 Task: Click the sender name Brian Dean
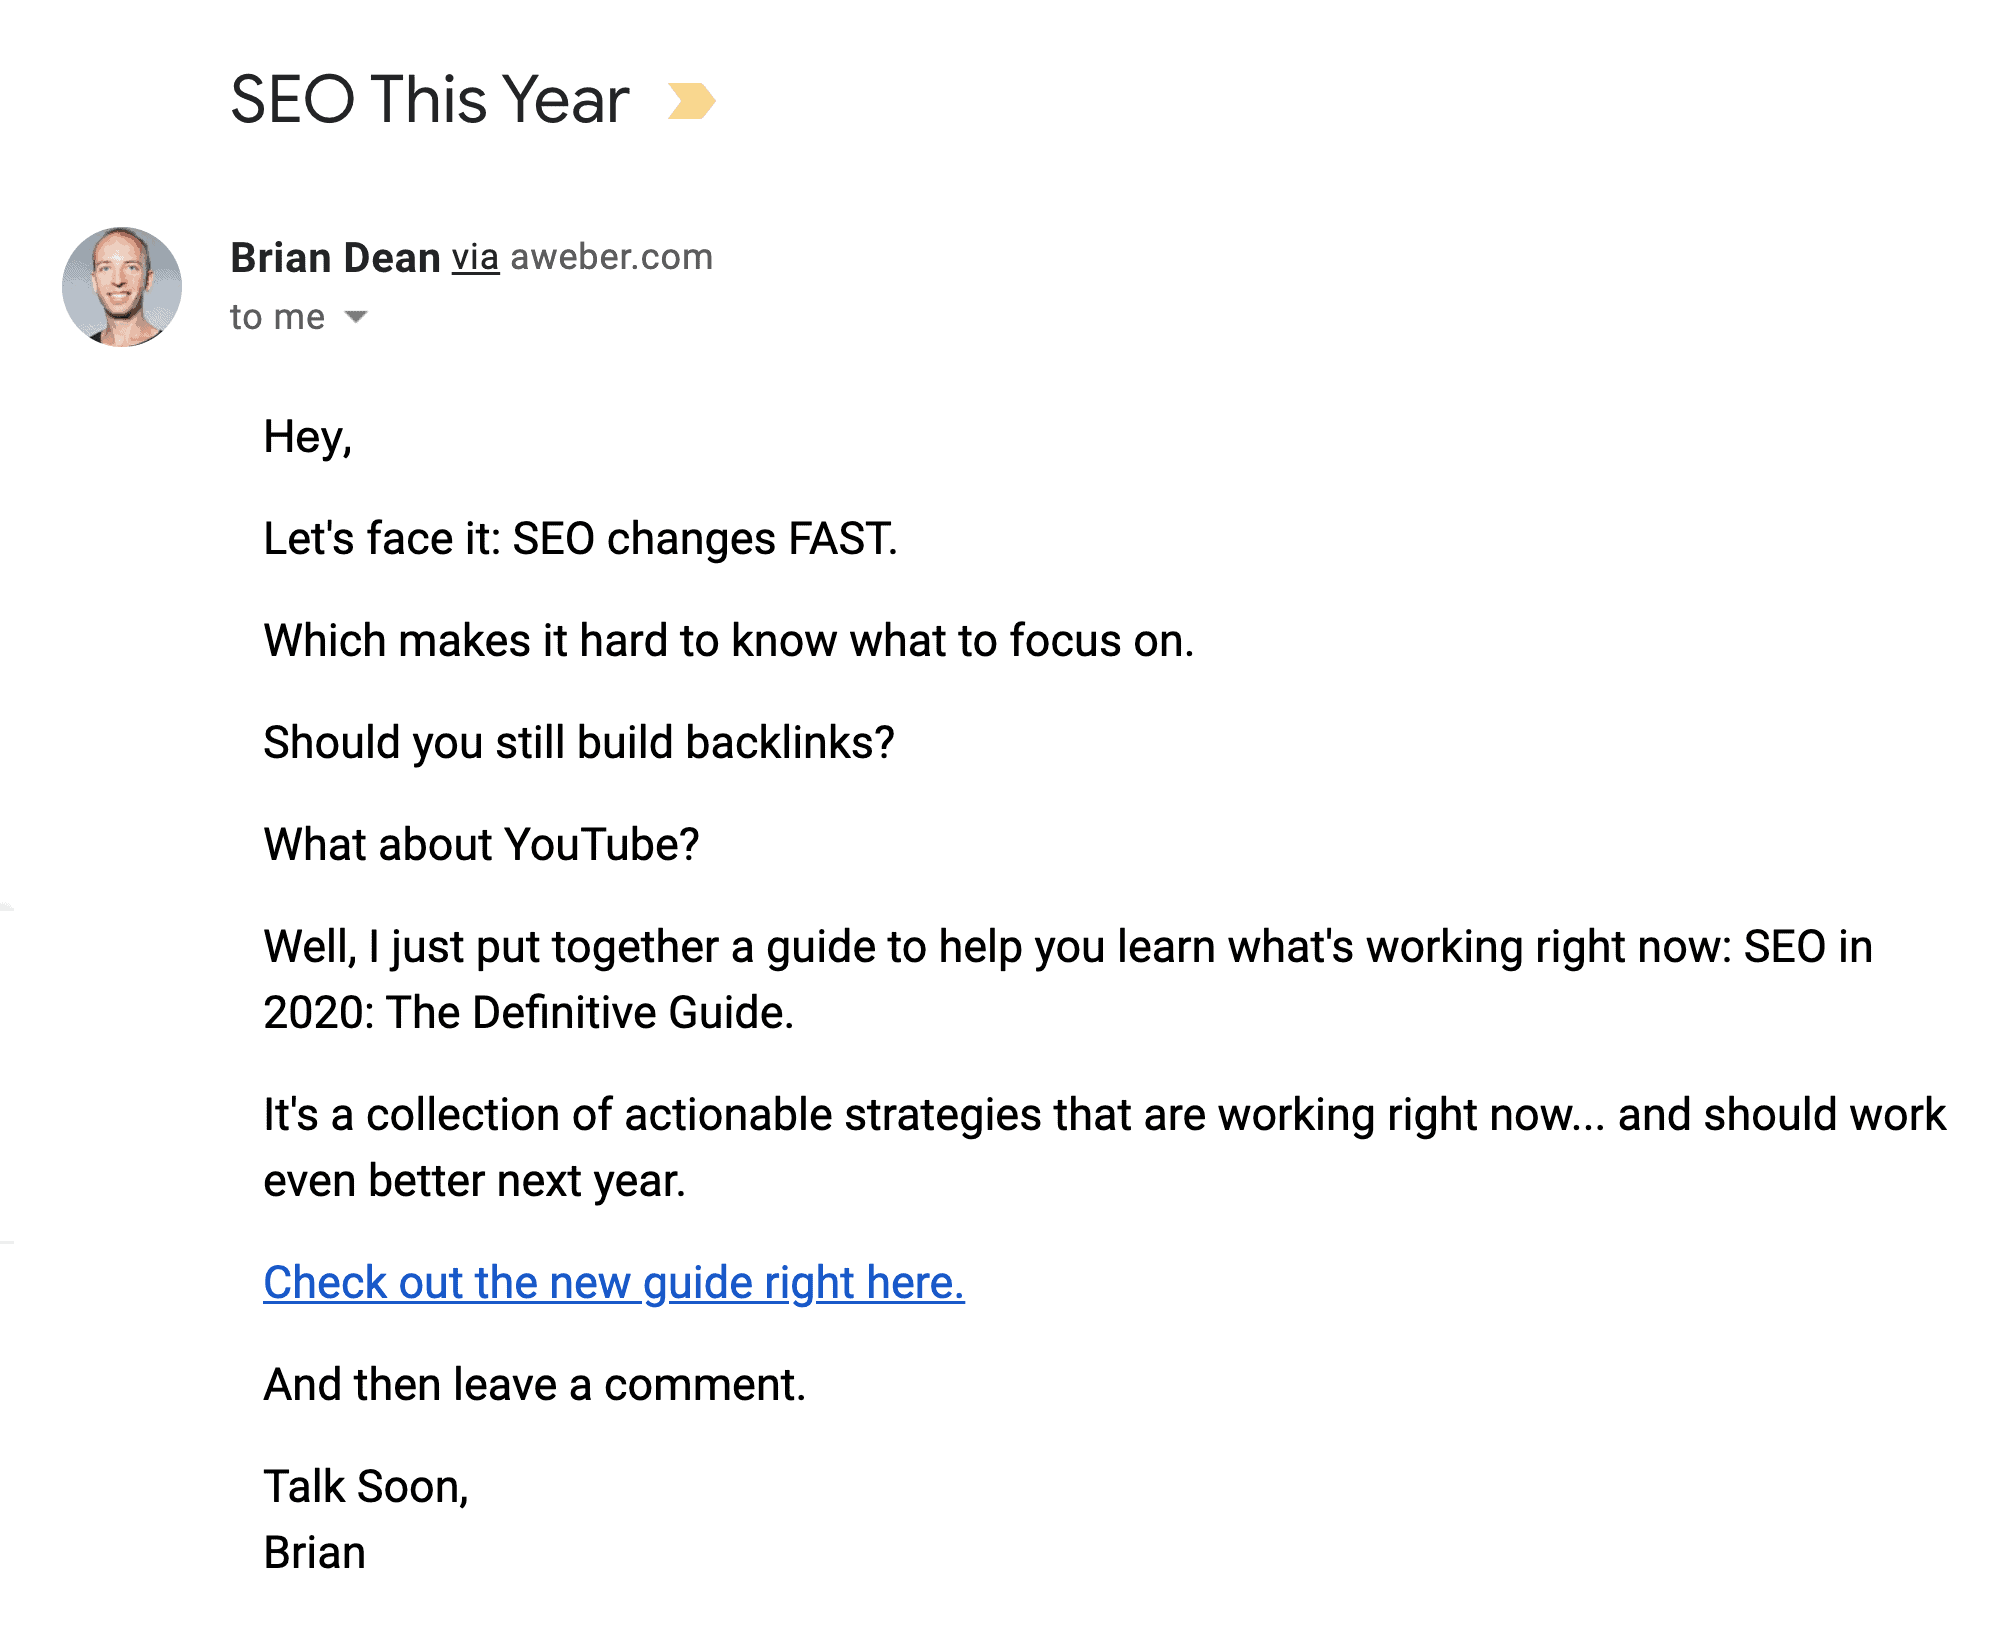tap(335, 258)
